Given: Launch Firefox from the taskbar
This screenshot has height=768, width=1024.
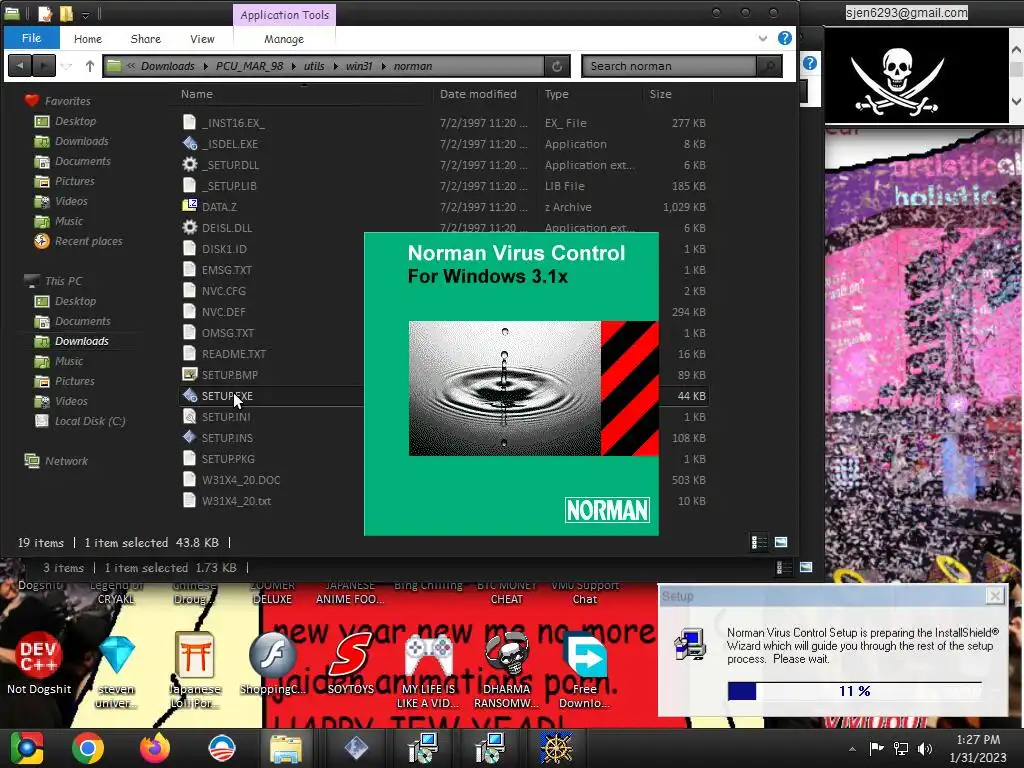Looking at the screenshot, I should 155,748.
